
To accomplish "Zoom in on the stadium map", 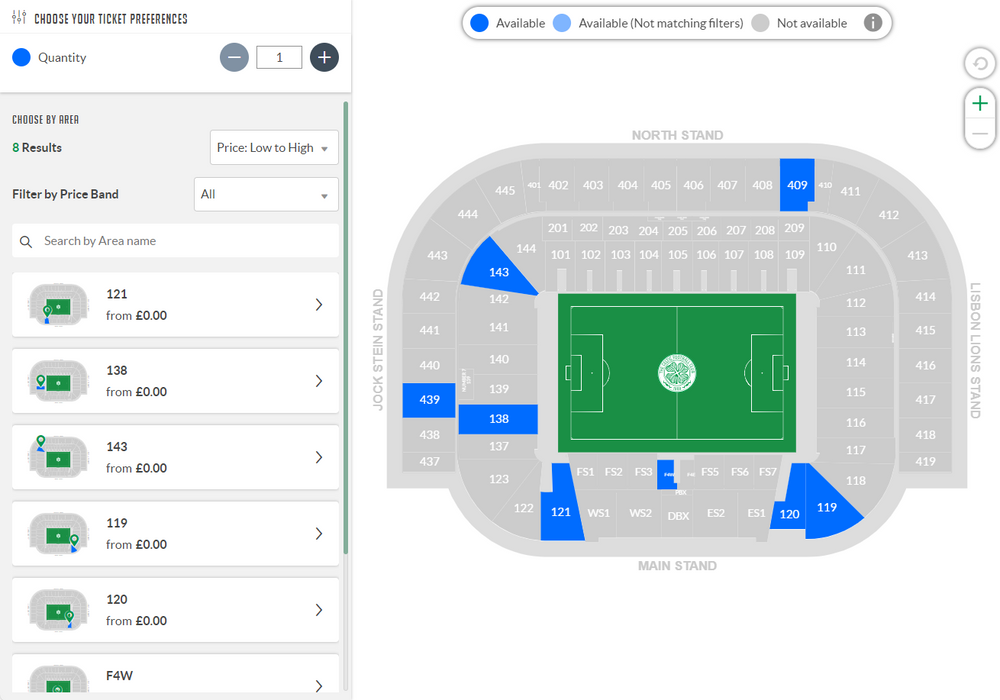I will click(980, 103).
